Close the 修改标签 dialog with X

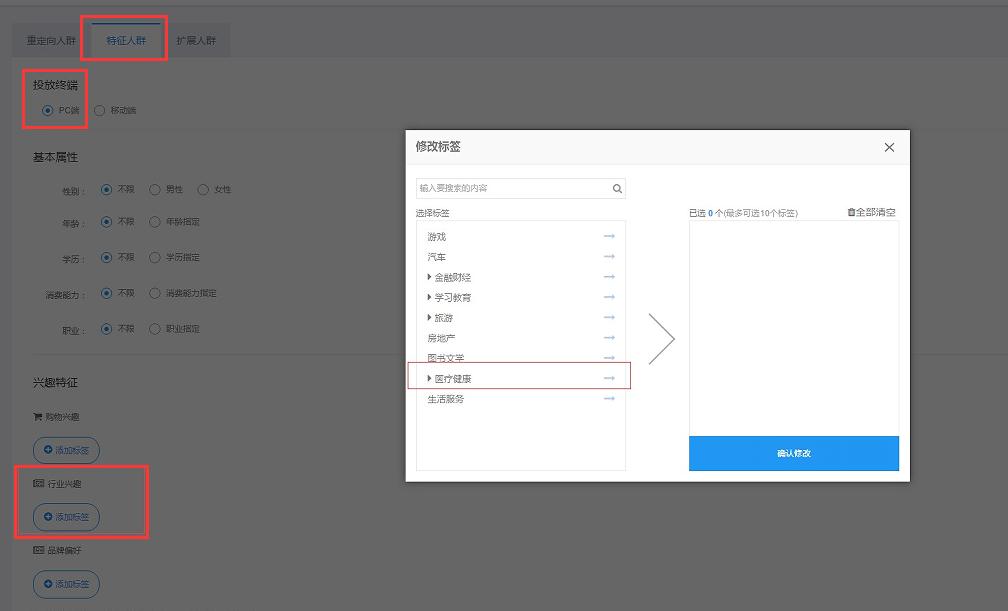[x=889, y=147]
